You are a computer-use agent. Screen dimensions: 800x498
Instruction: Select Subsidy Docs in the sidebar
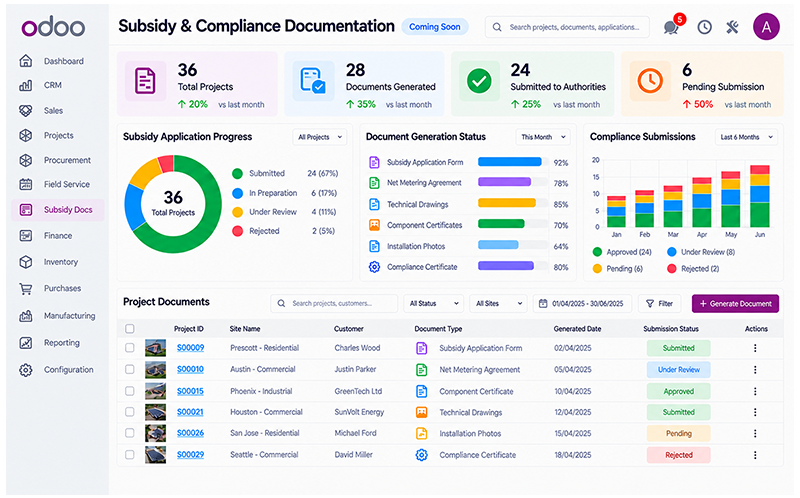tap(58, 210)
